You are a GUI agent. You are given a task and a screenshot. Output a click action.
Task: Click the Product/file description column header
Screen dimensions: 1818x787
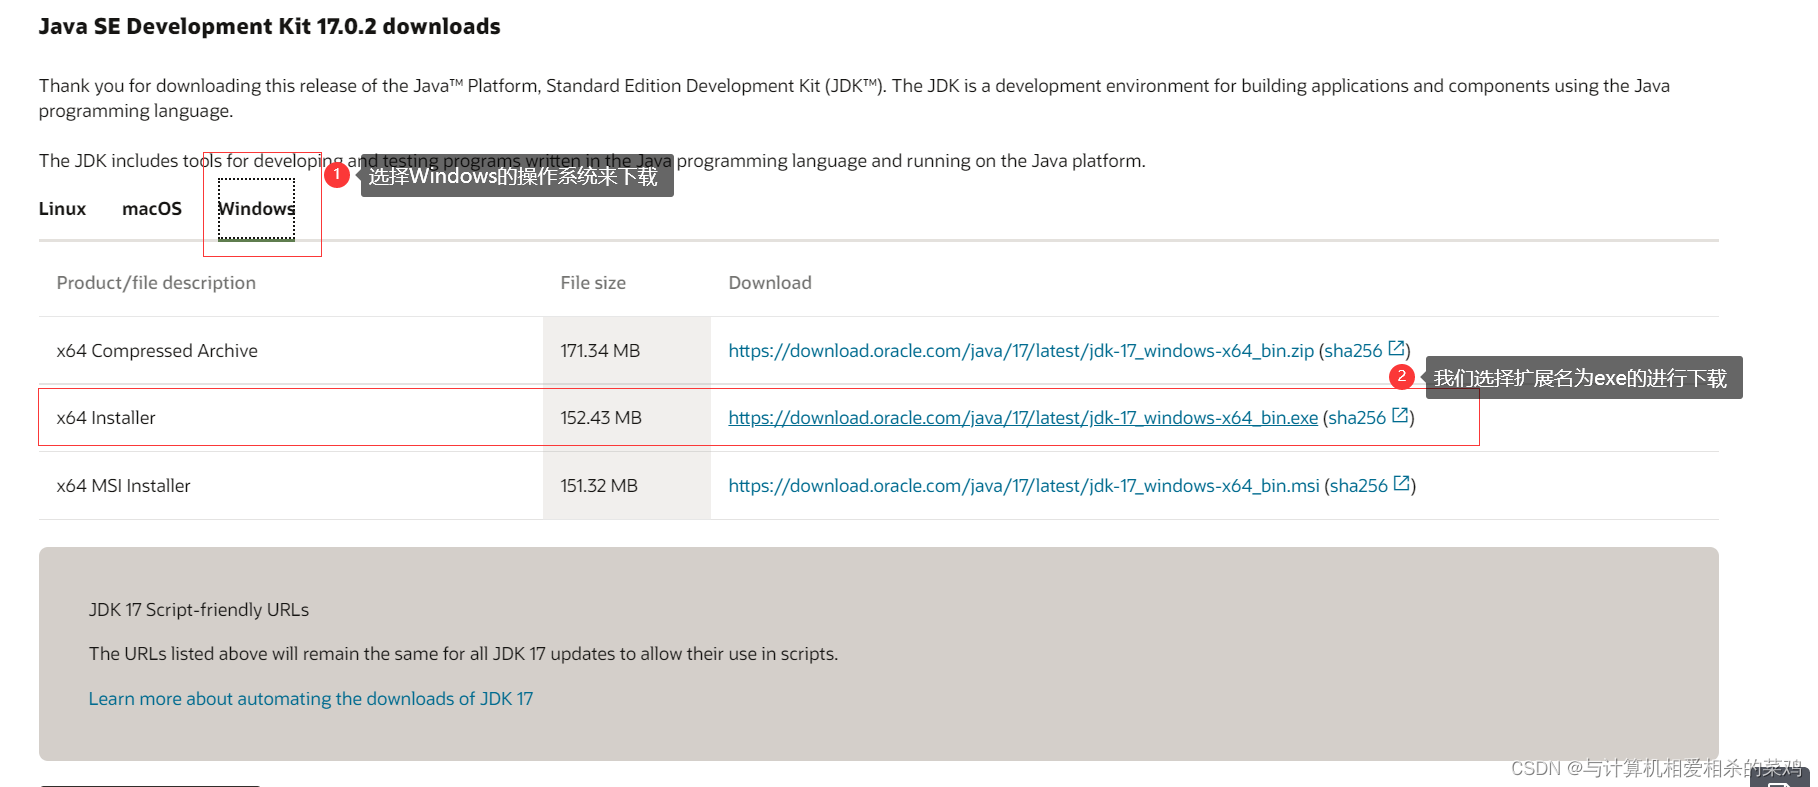coord(156,283)
